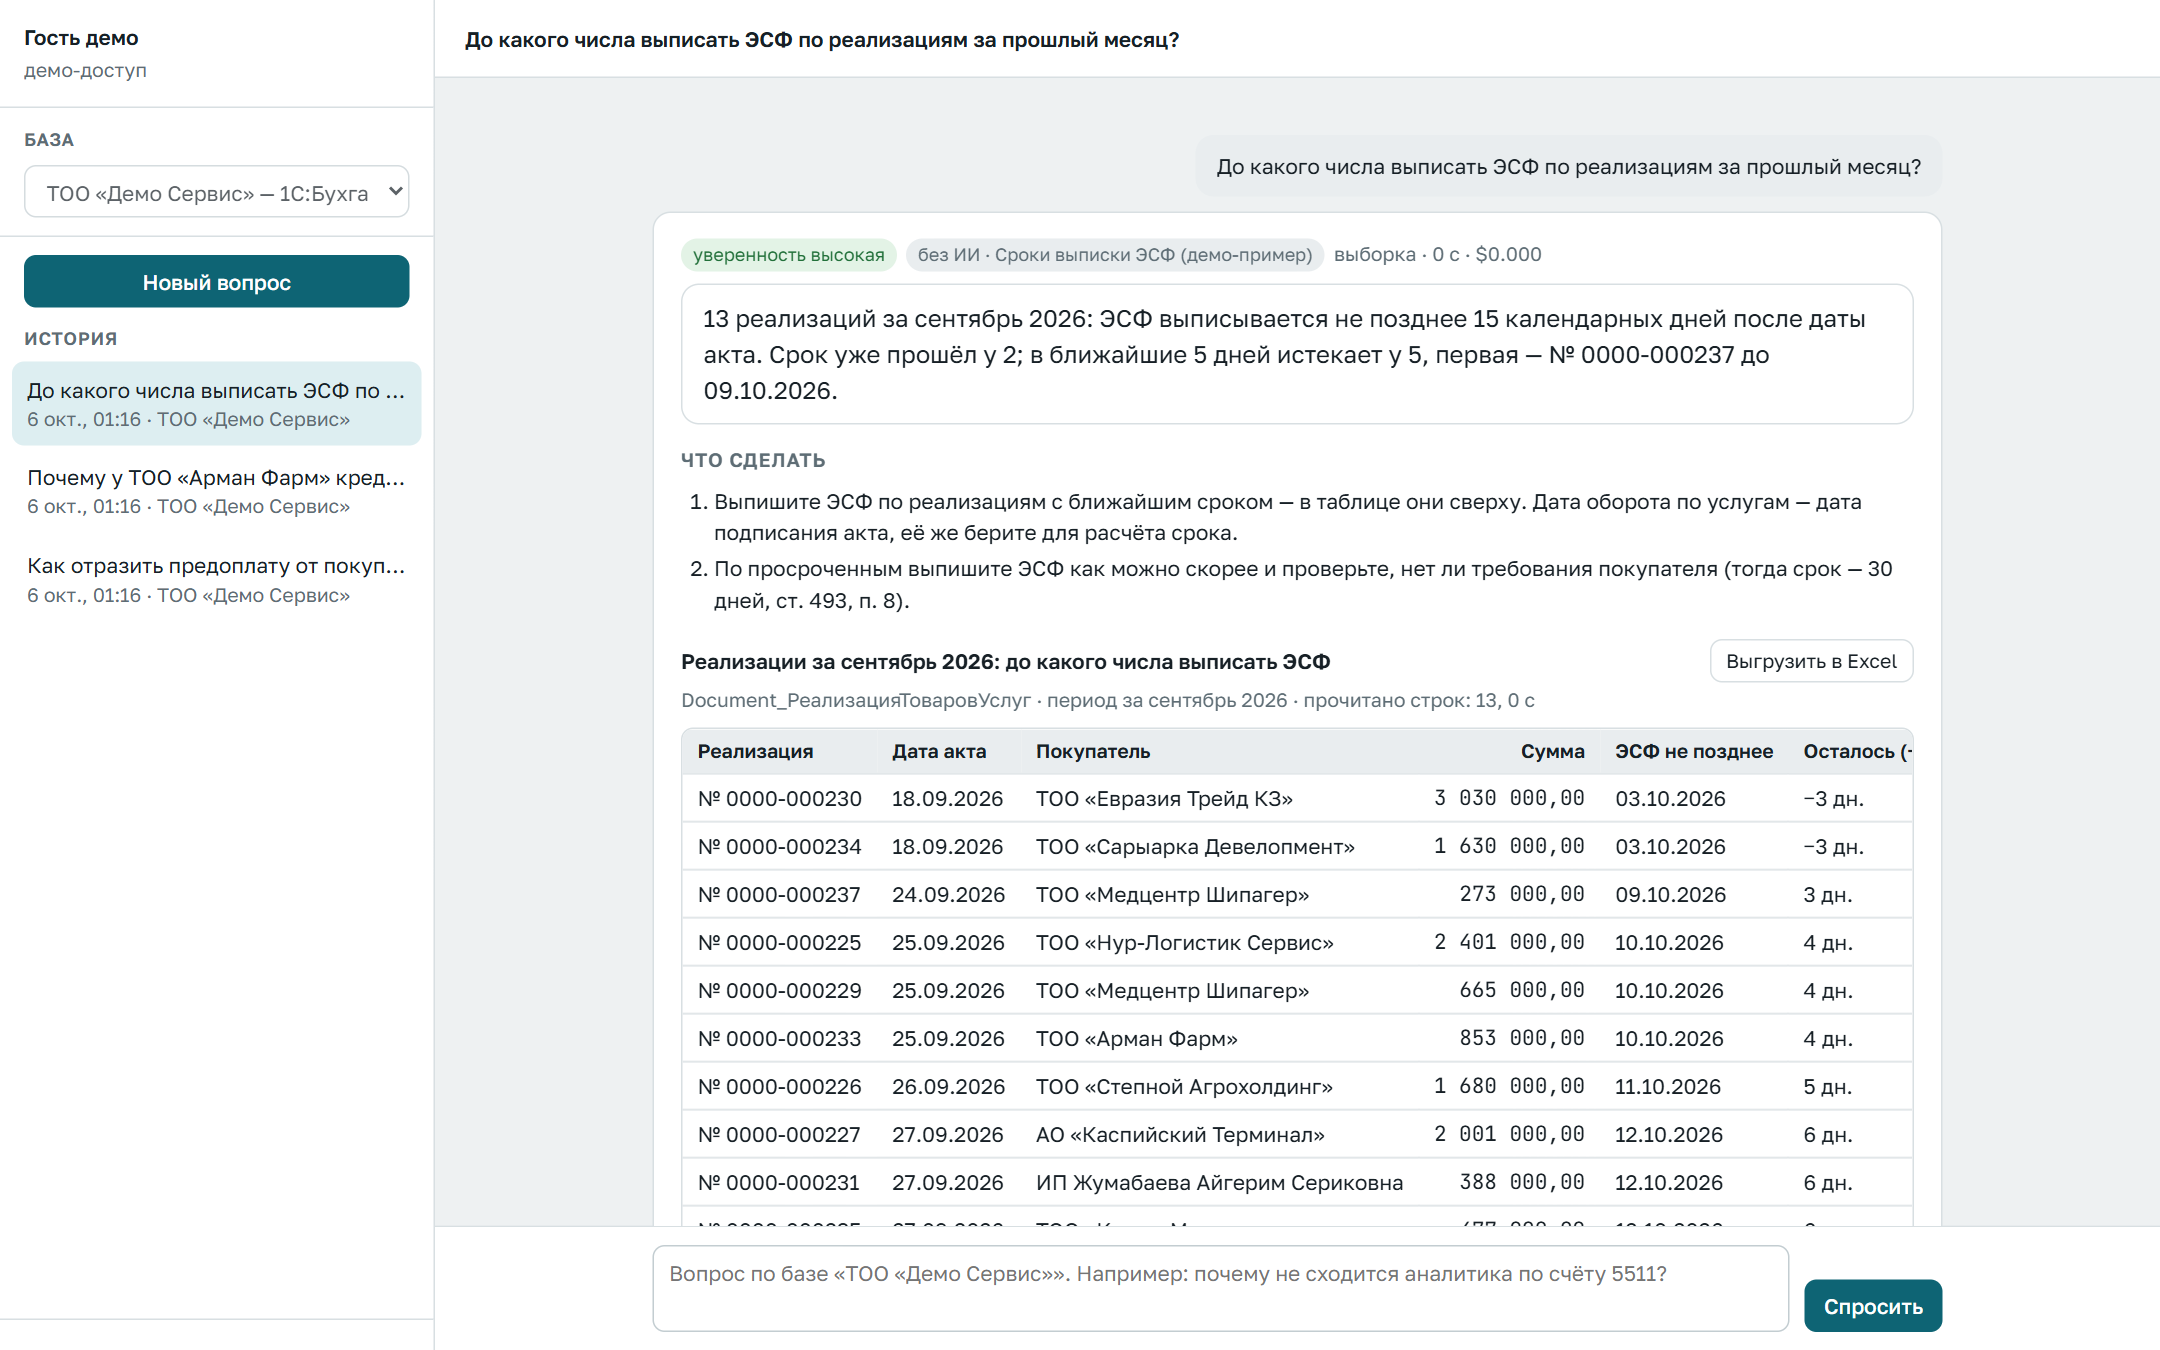
Task: Click the deadline date 09.10.2026
Action: (x=1670, y=895)
